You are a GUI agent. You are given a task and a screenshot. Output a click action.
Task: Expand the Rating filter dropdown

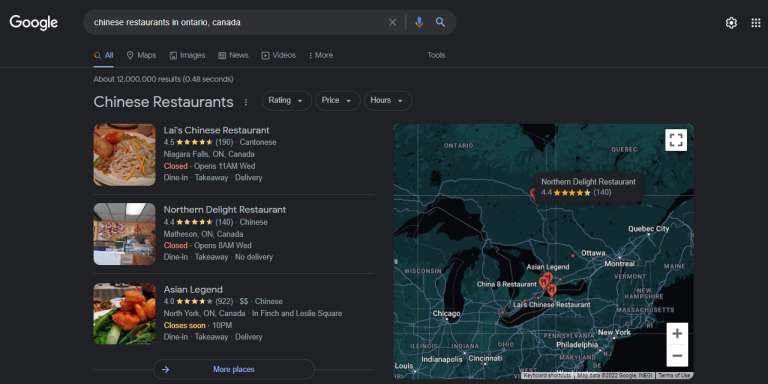pos(287,100)
